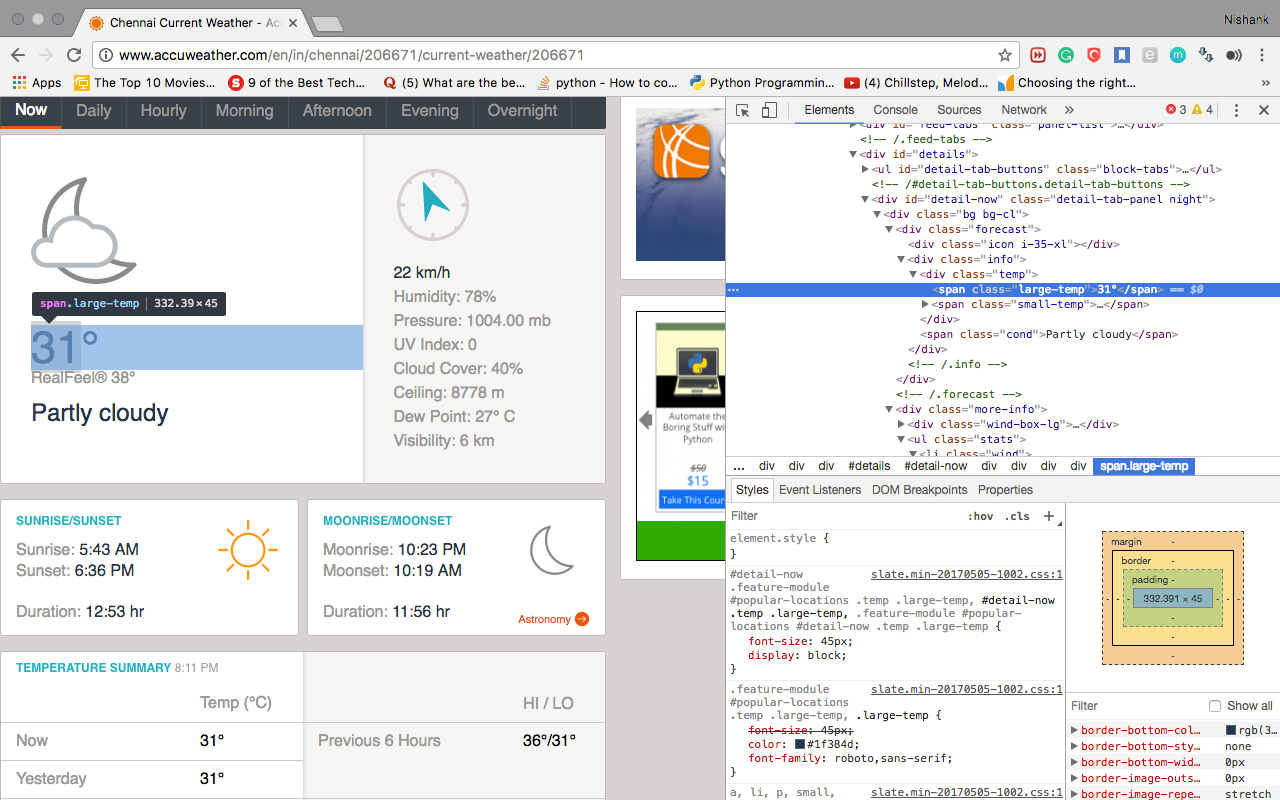Viewport: 1280px width, 800px height.
Task: Reload the AccuWeather page
Action: click(74, 55)
